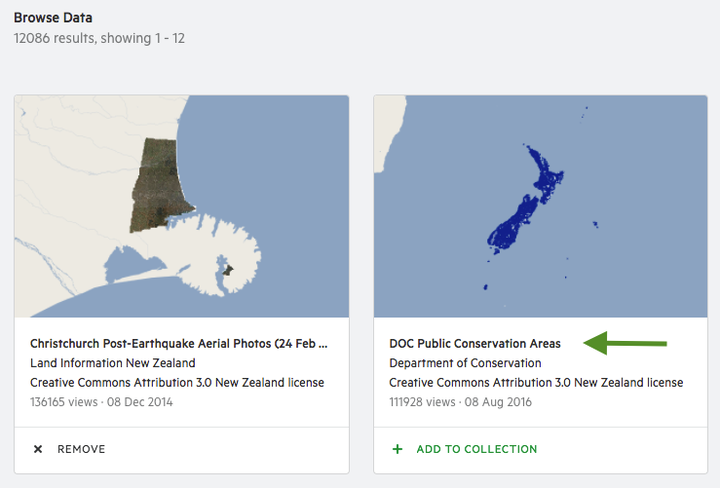Open Creative Commons license under DOC dataset
This screenshot has height=488, width=720.
pos(536,382)
